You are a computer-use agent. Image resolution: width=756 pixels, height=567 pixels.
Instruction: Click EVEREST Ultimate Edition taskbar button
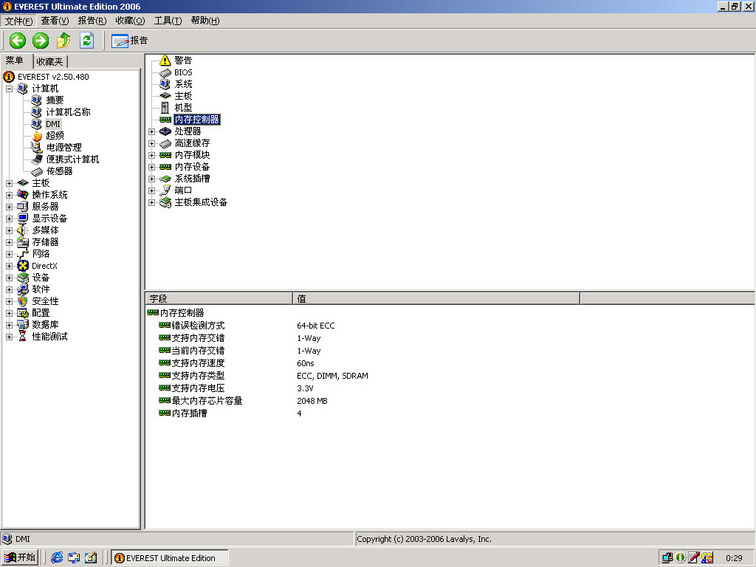click(170, 558)
